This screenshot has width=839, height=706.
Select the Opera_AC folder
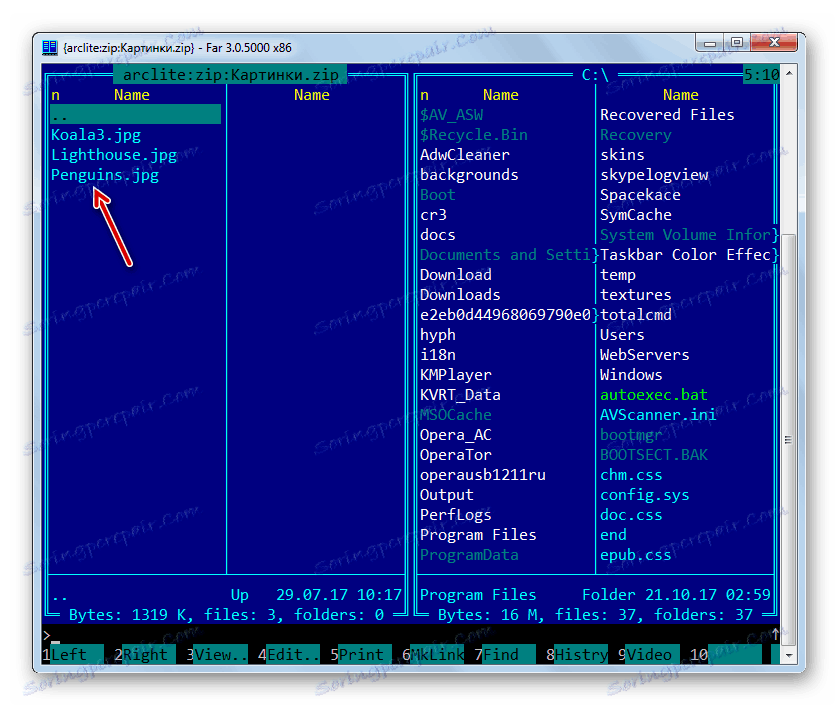(x=456, y=435)
